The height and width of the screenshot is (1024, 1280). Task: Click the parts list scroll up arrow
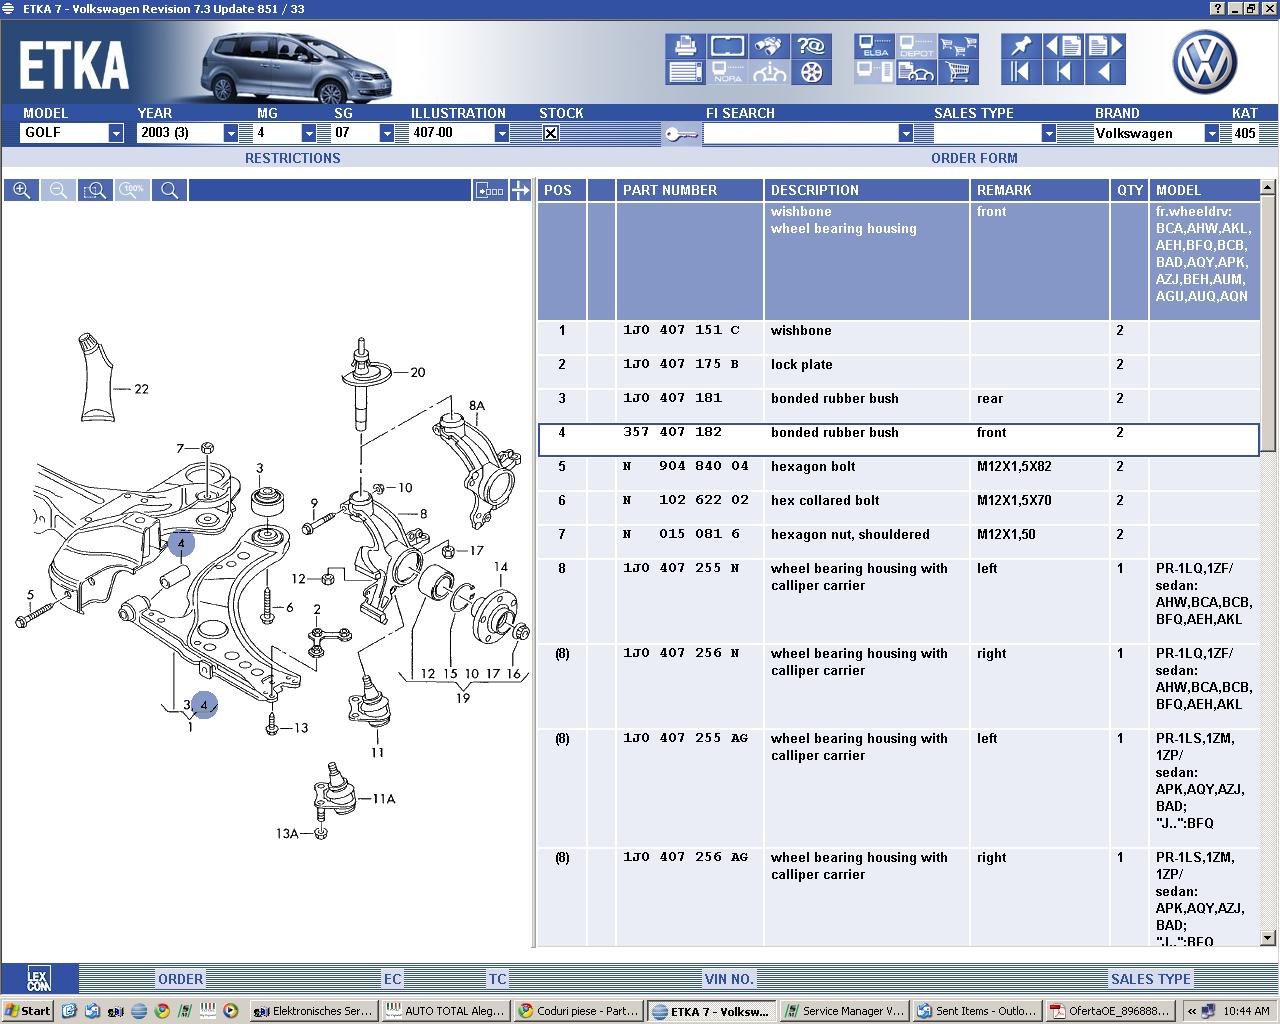pos(1268,188)
